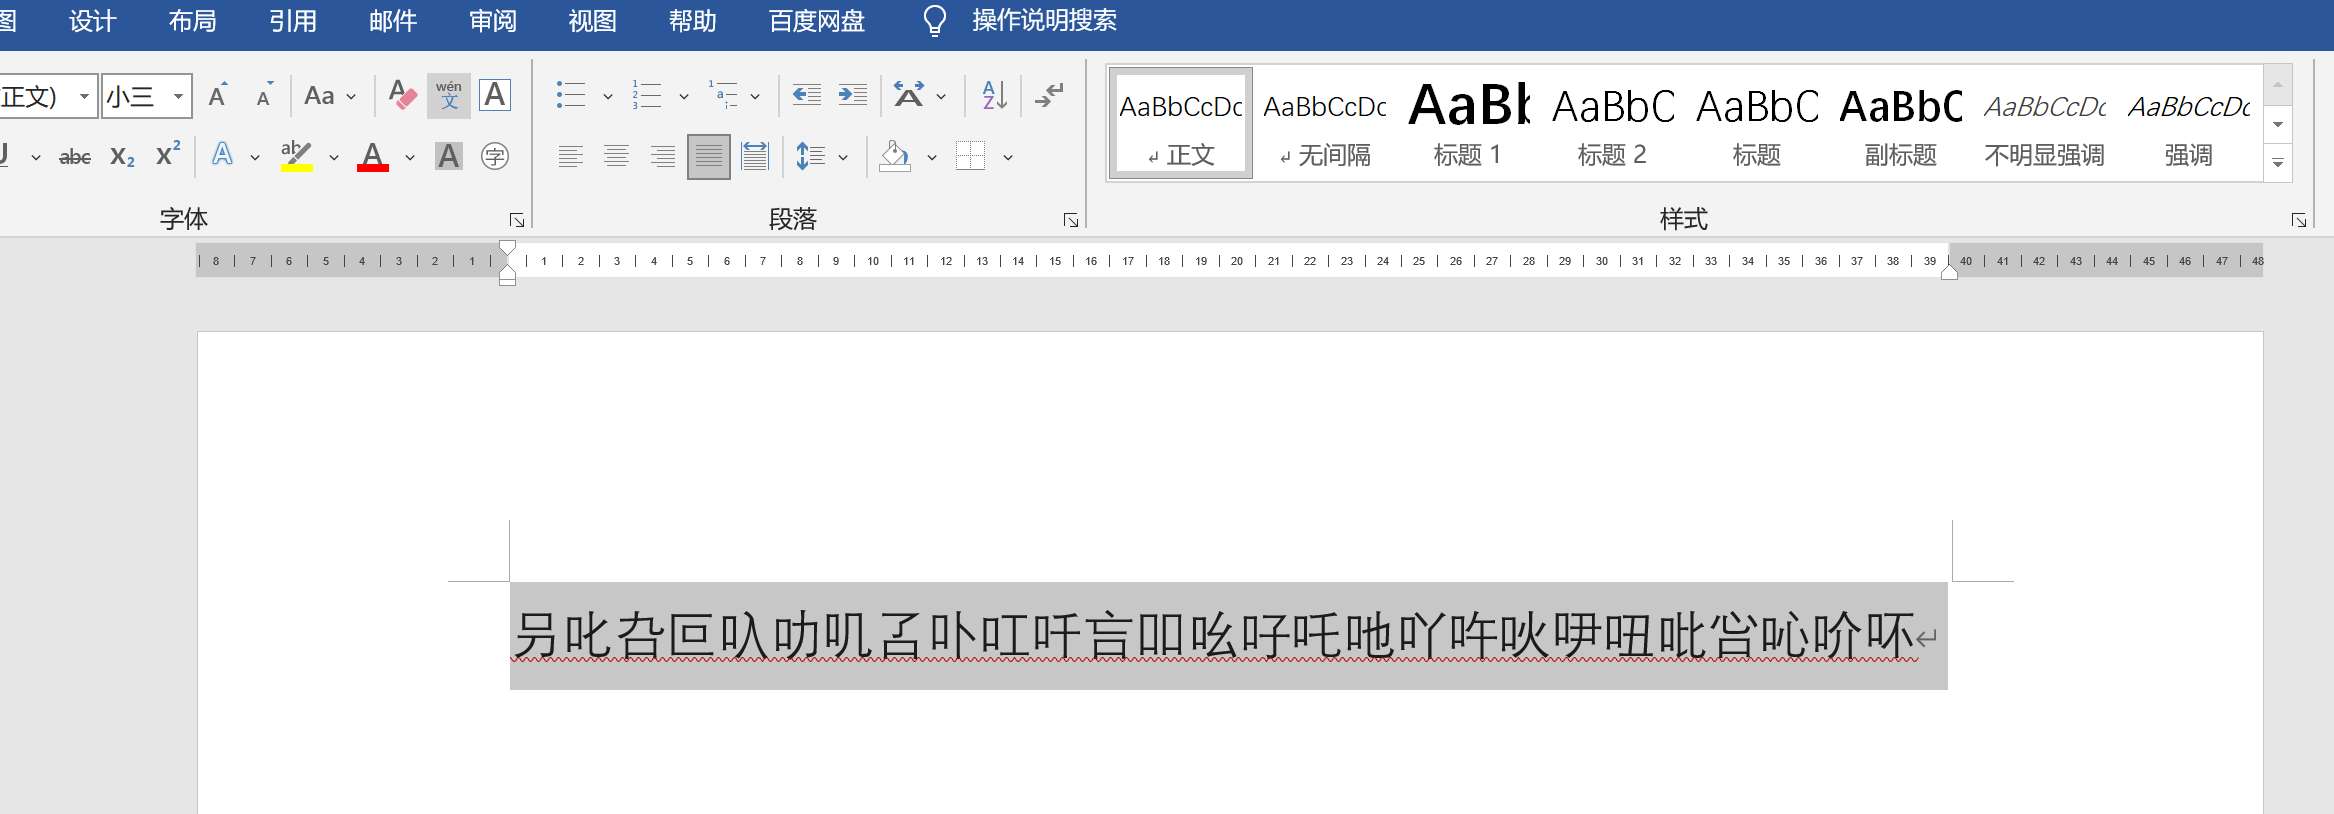
Task: Toggle superscript X² formatting
Action: [168, 155]
